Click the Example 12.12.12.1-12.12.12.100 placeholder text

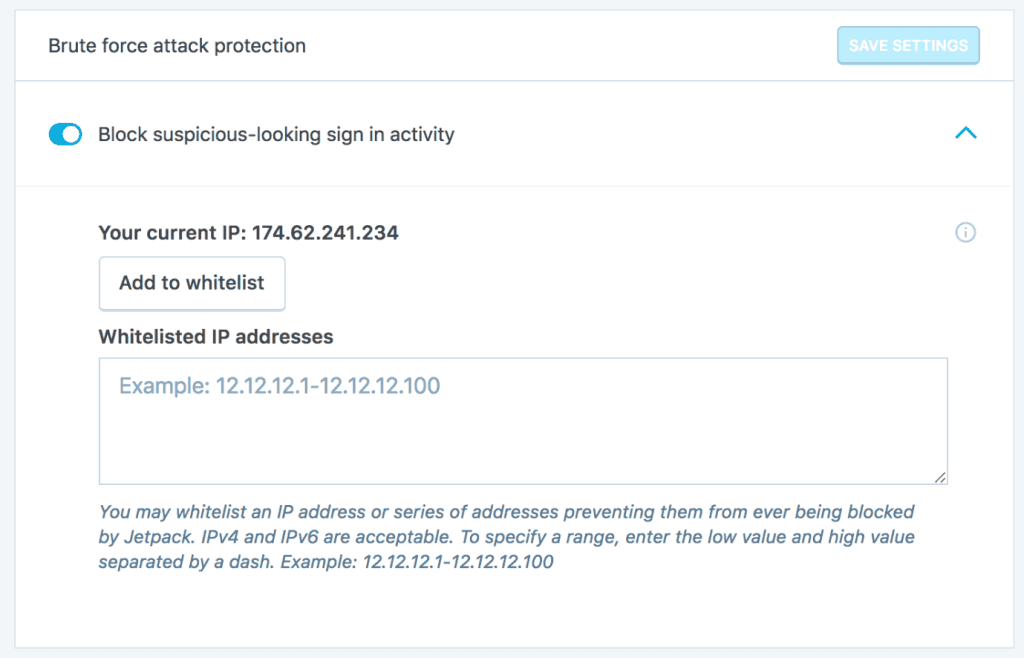coord(280,386)
